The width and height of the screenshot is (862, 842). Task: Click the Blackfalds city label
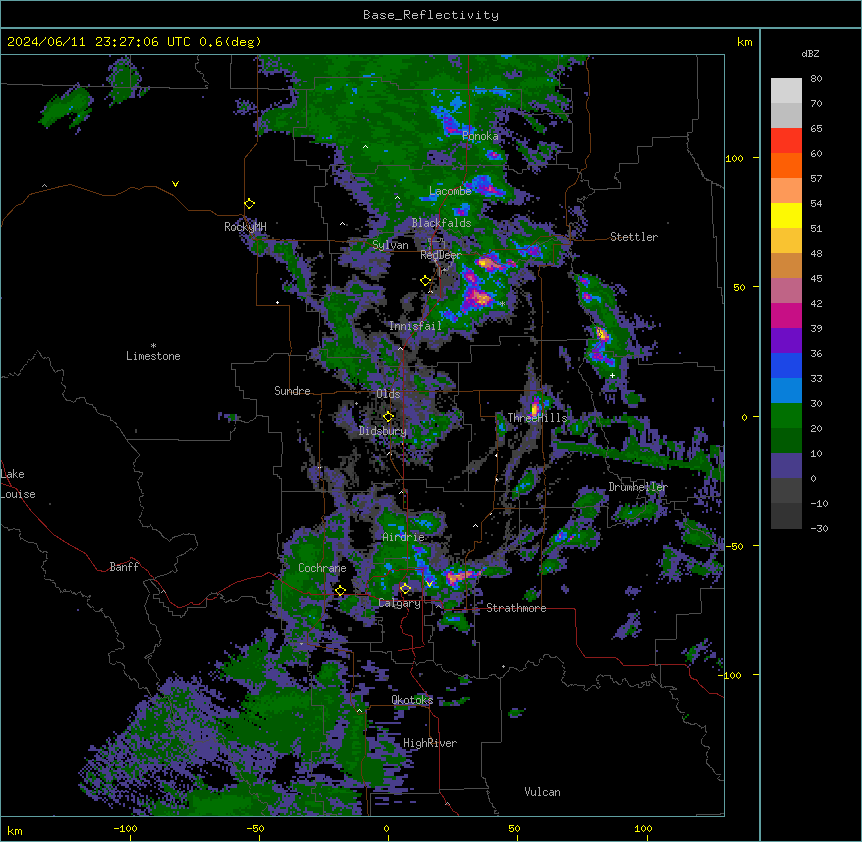441,223
